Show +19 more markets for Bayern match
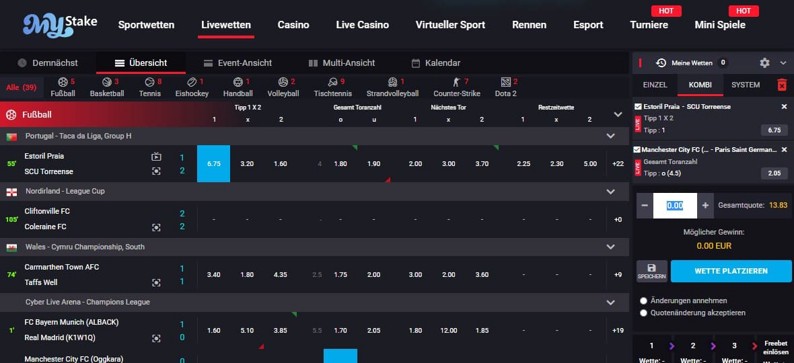The height and width of the screenshot is (363, 794). pos(618,331)
